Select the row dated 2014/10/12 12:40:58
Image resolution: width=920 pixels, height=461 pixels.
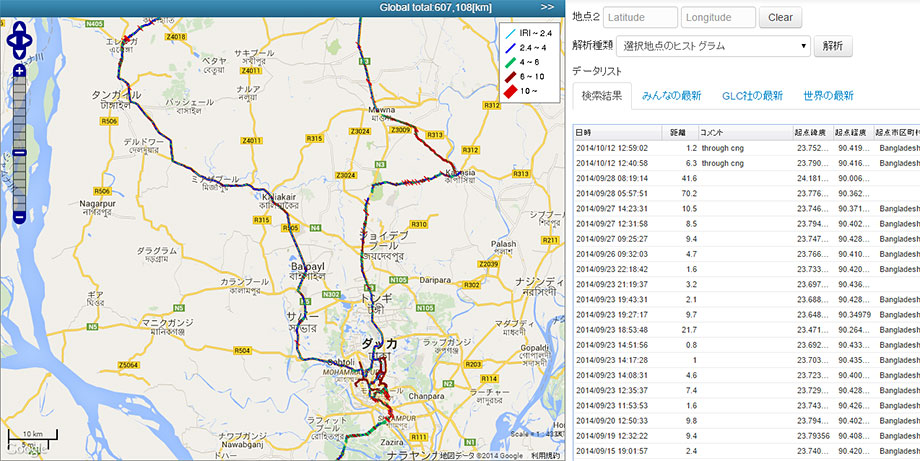tap(747, 163)
